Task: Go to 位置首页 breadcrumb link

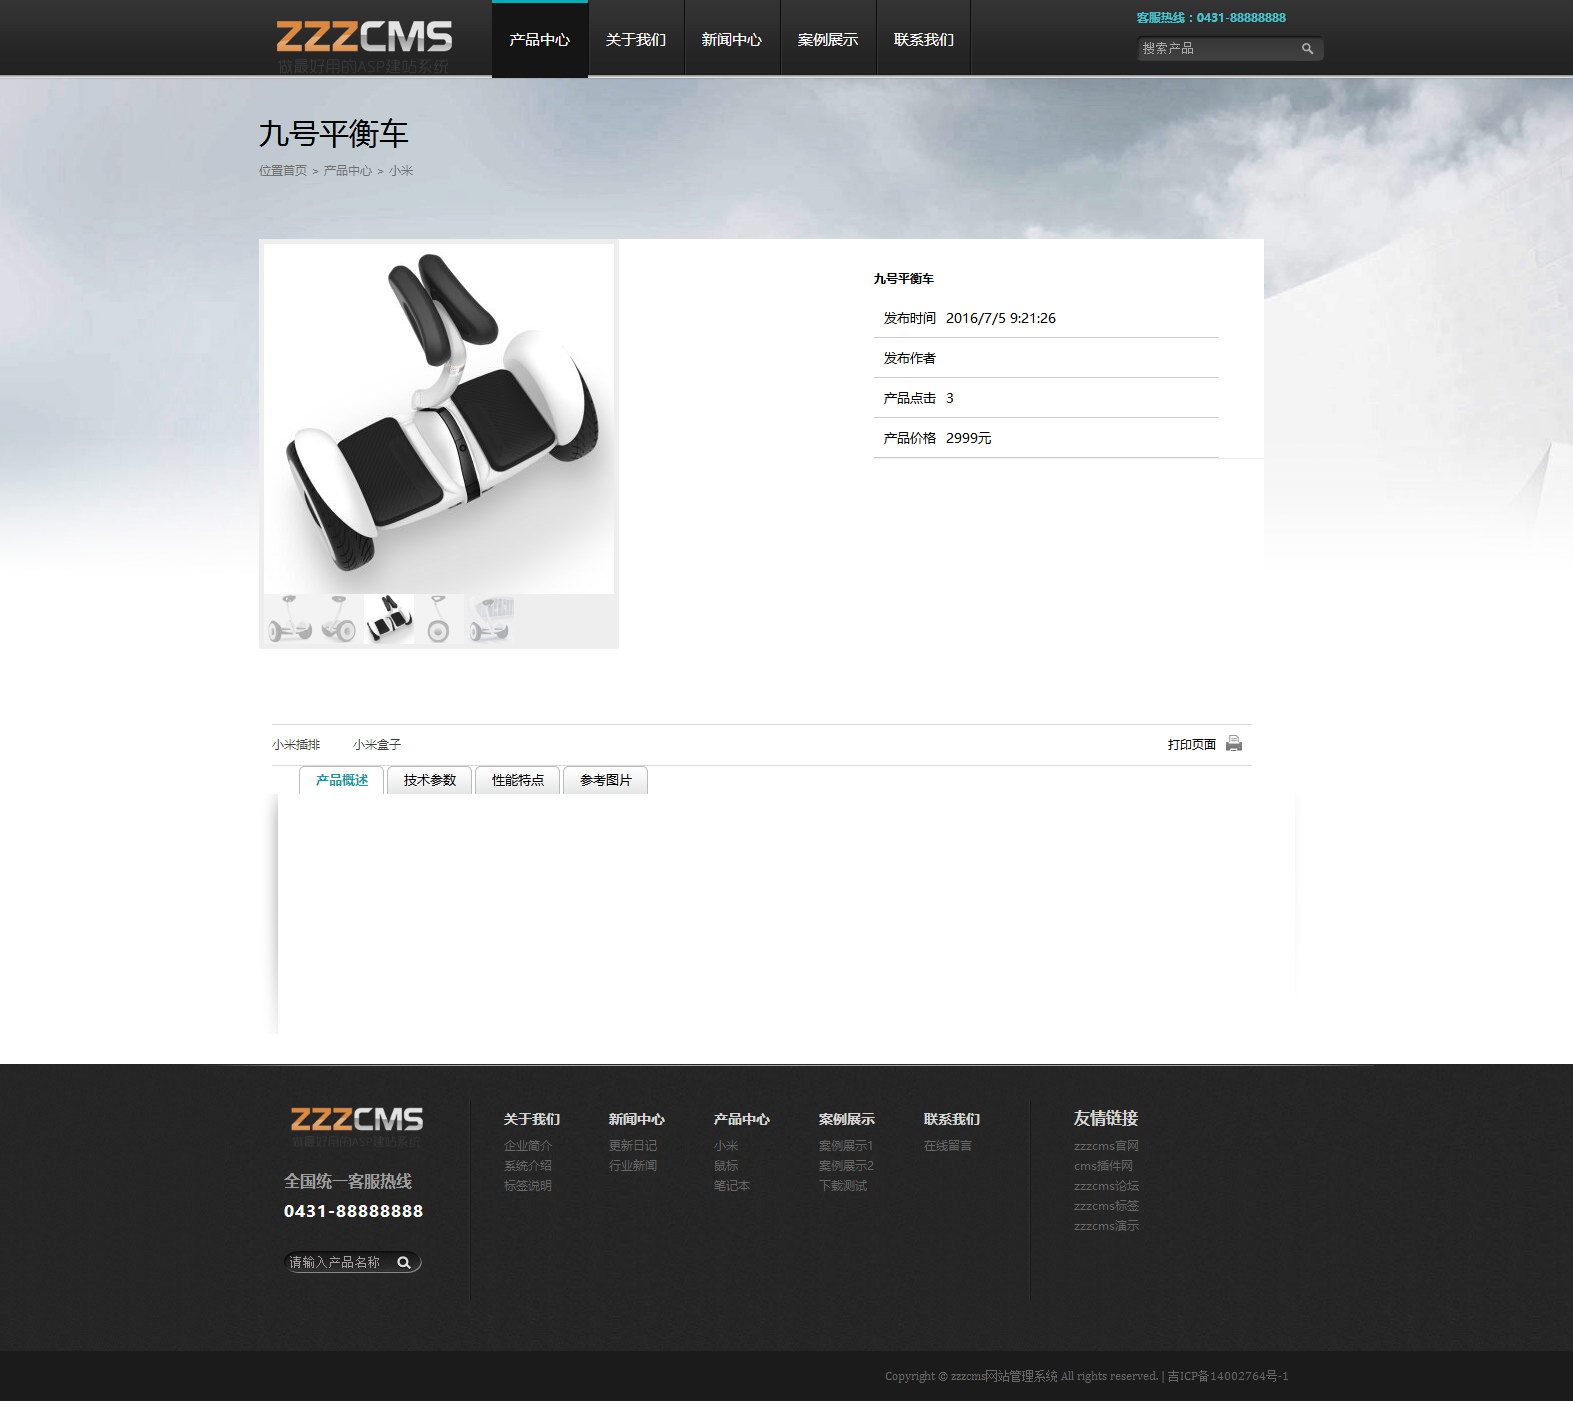Action: [283, 171]
